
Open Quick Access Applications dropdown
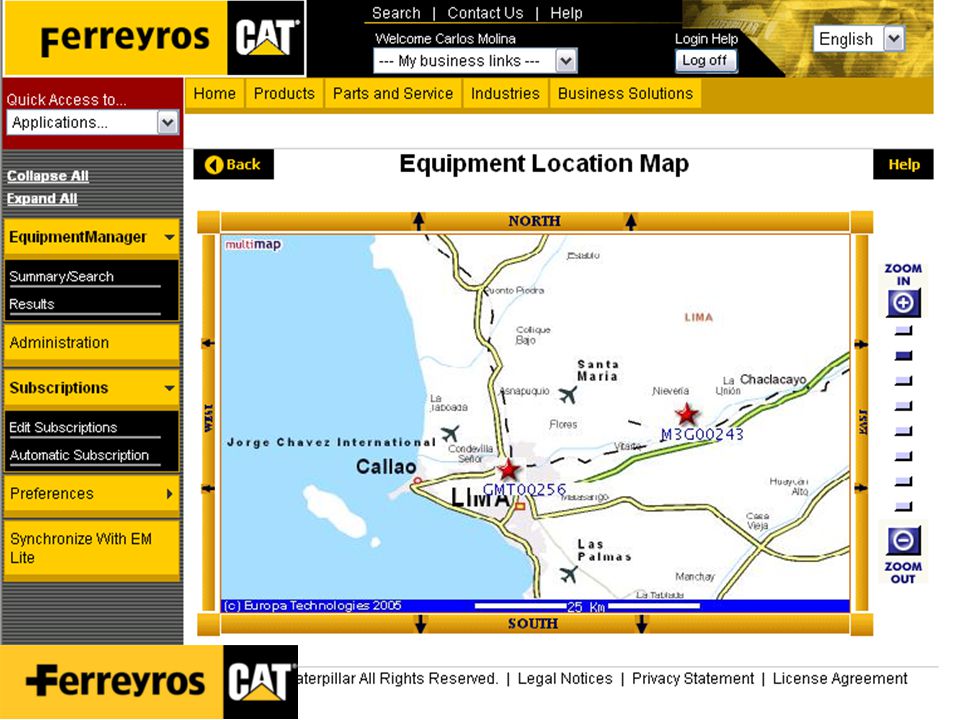pos(92,122)
